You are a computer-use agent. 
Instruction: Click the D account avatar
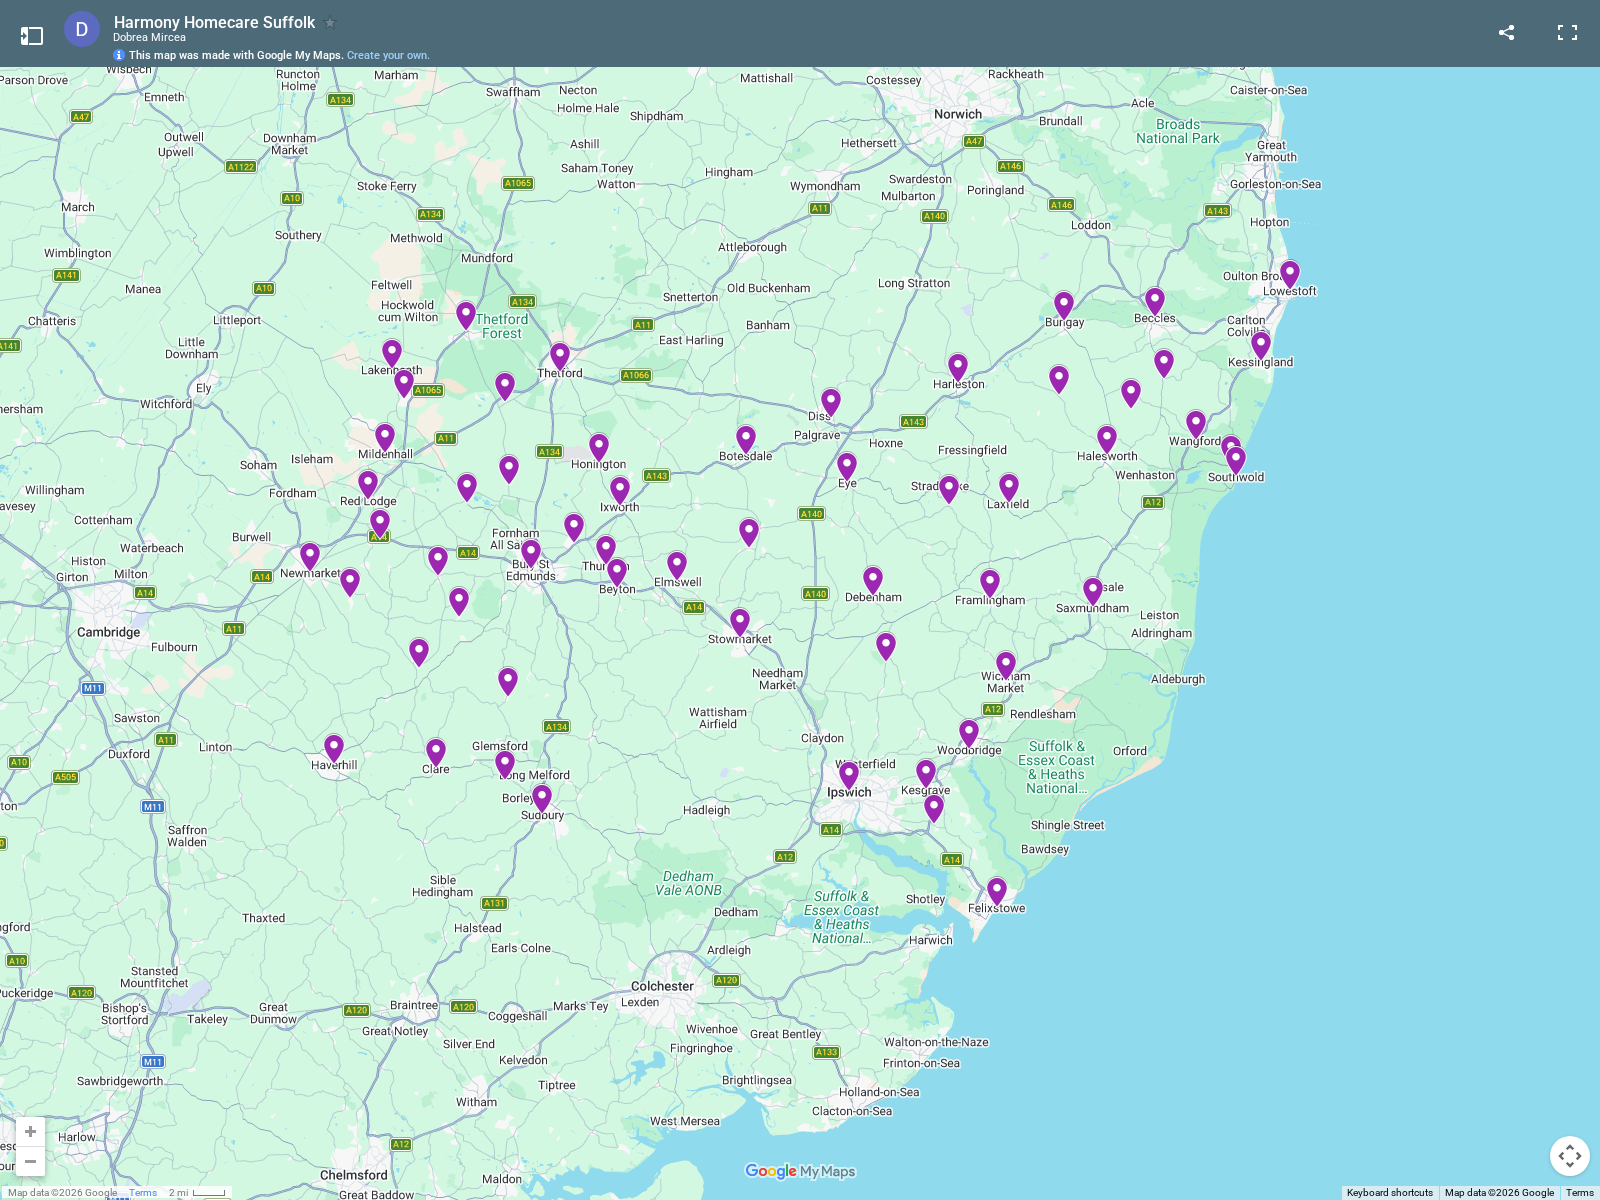(82, 30)
